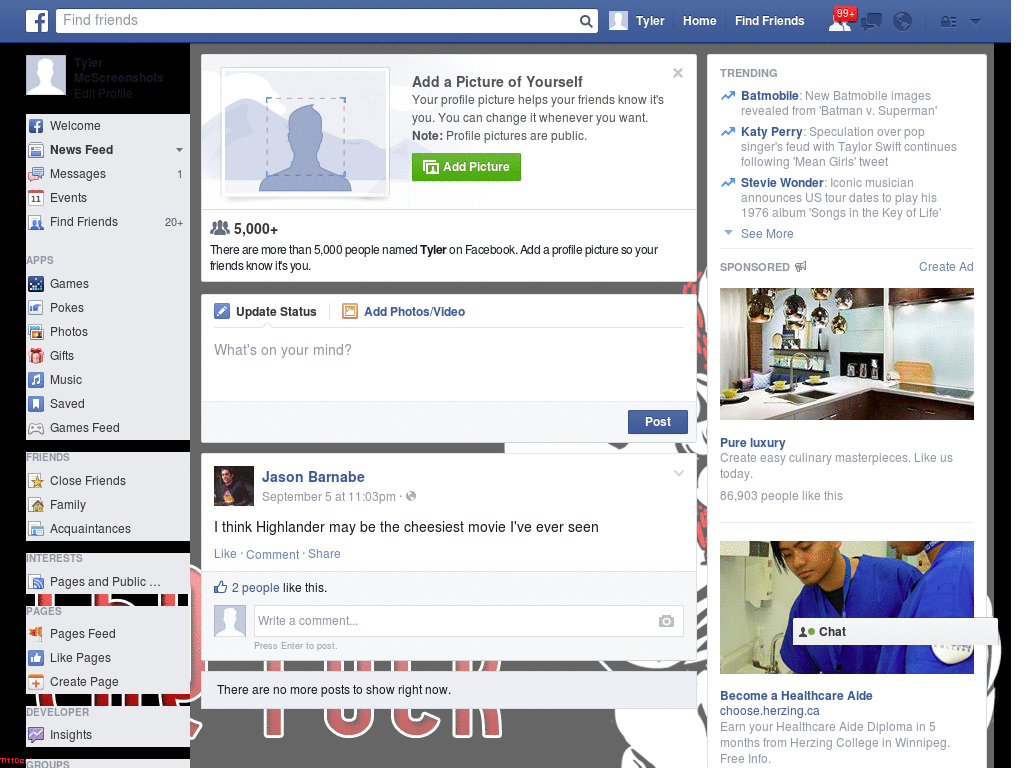Screen dimensions: 1024x768
Task: Click the Saved bookmark icon
Action: (x=36, y=404)
